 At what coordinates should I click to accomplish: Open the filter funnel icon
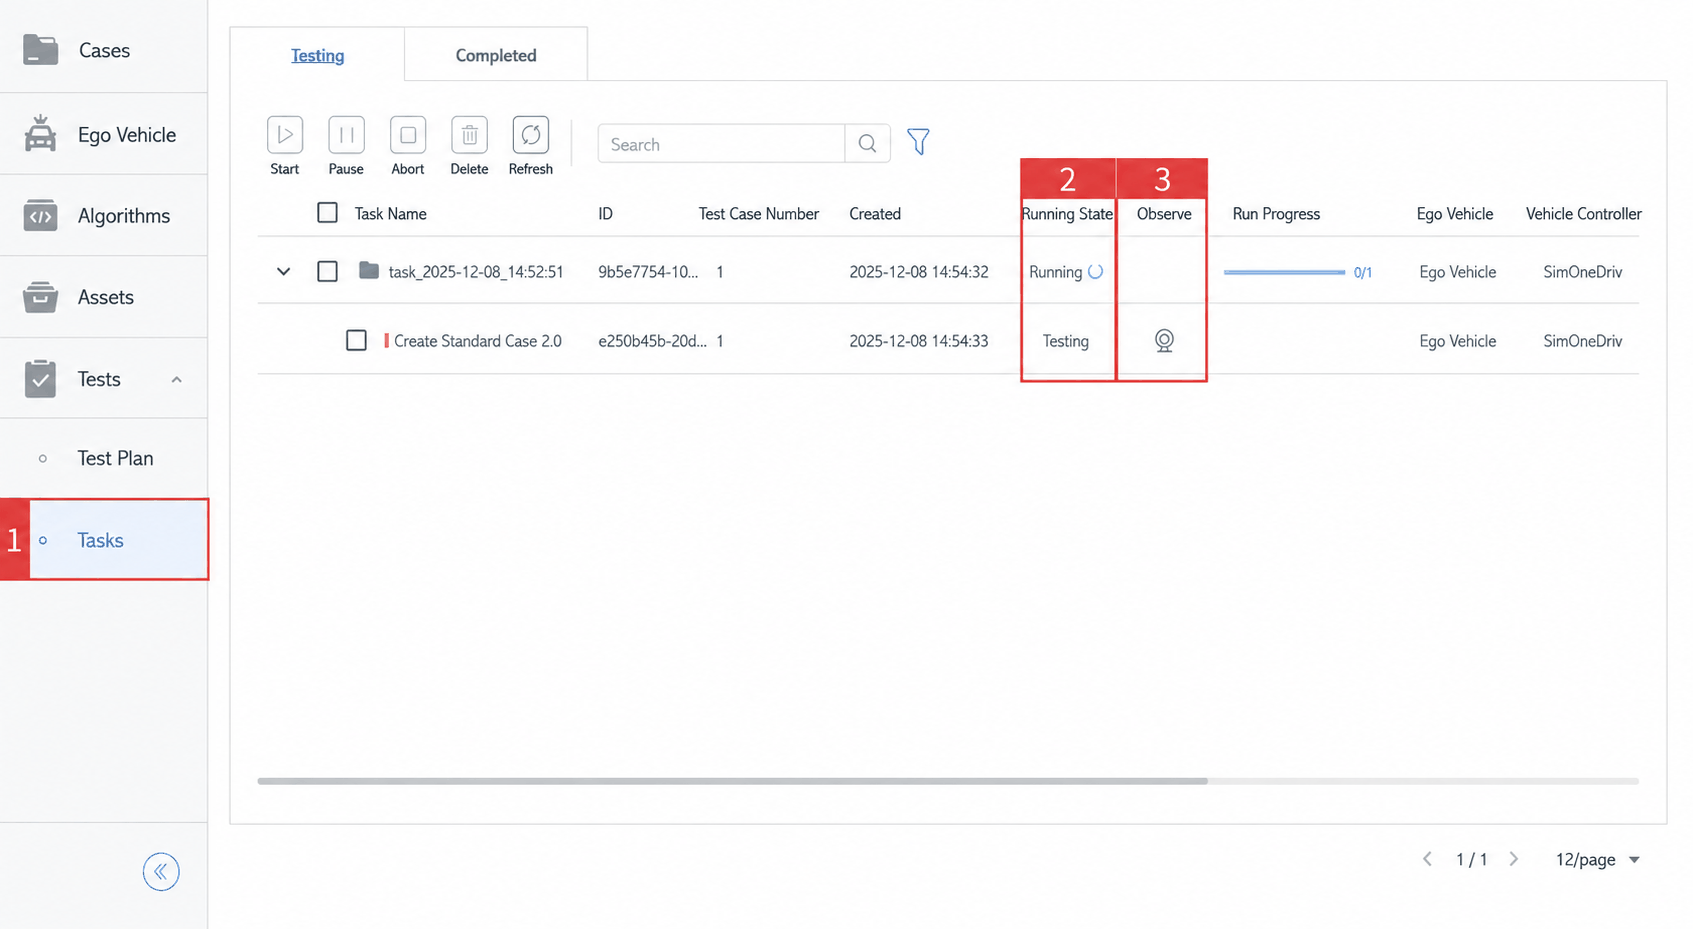918,142
